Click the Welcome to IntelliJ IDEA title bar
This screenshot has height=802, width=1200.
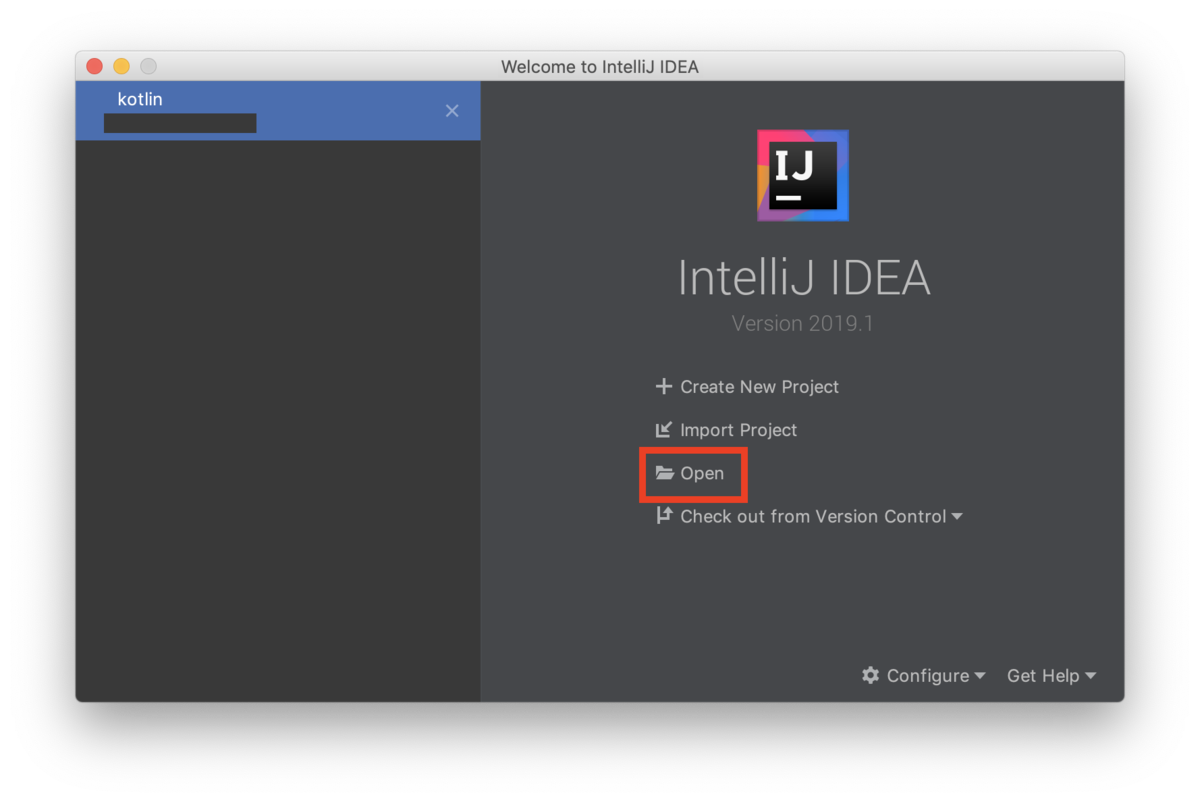(x=600, y=67)
